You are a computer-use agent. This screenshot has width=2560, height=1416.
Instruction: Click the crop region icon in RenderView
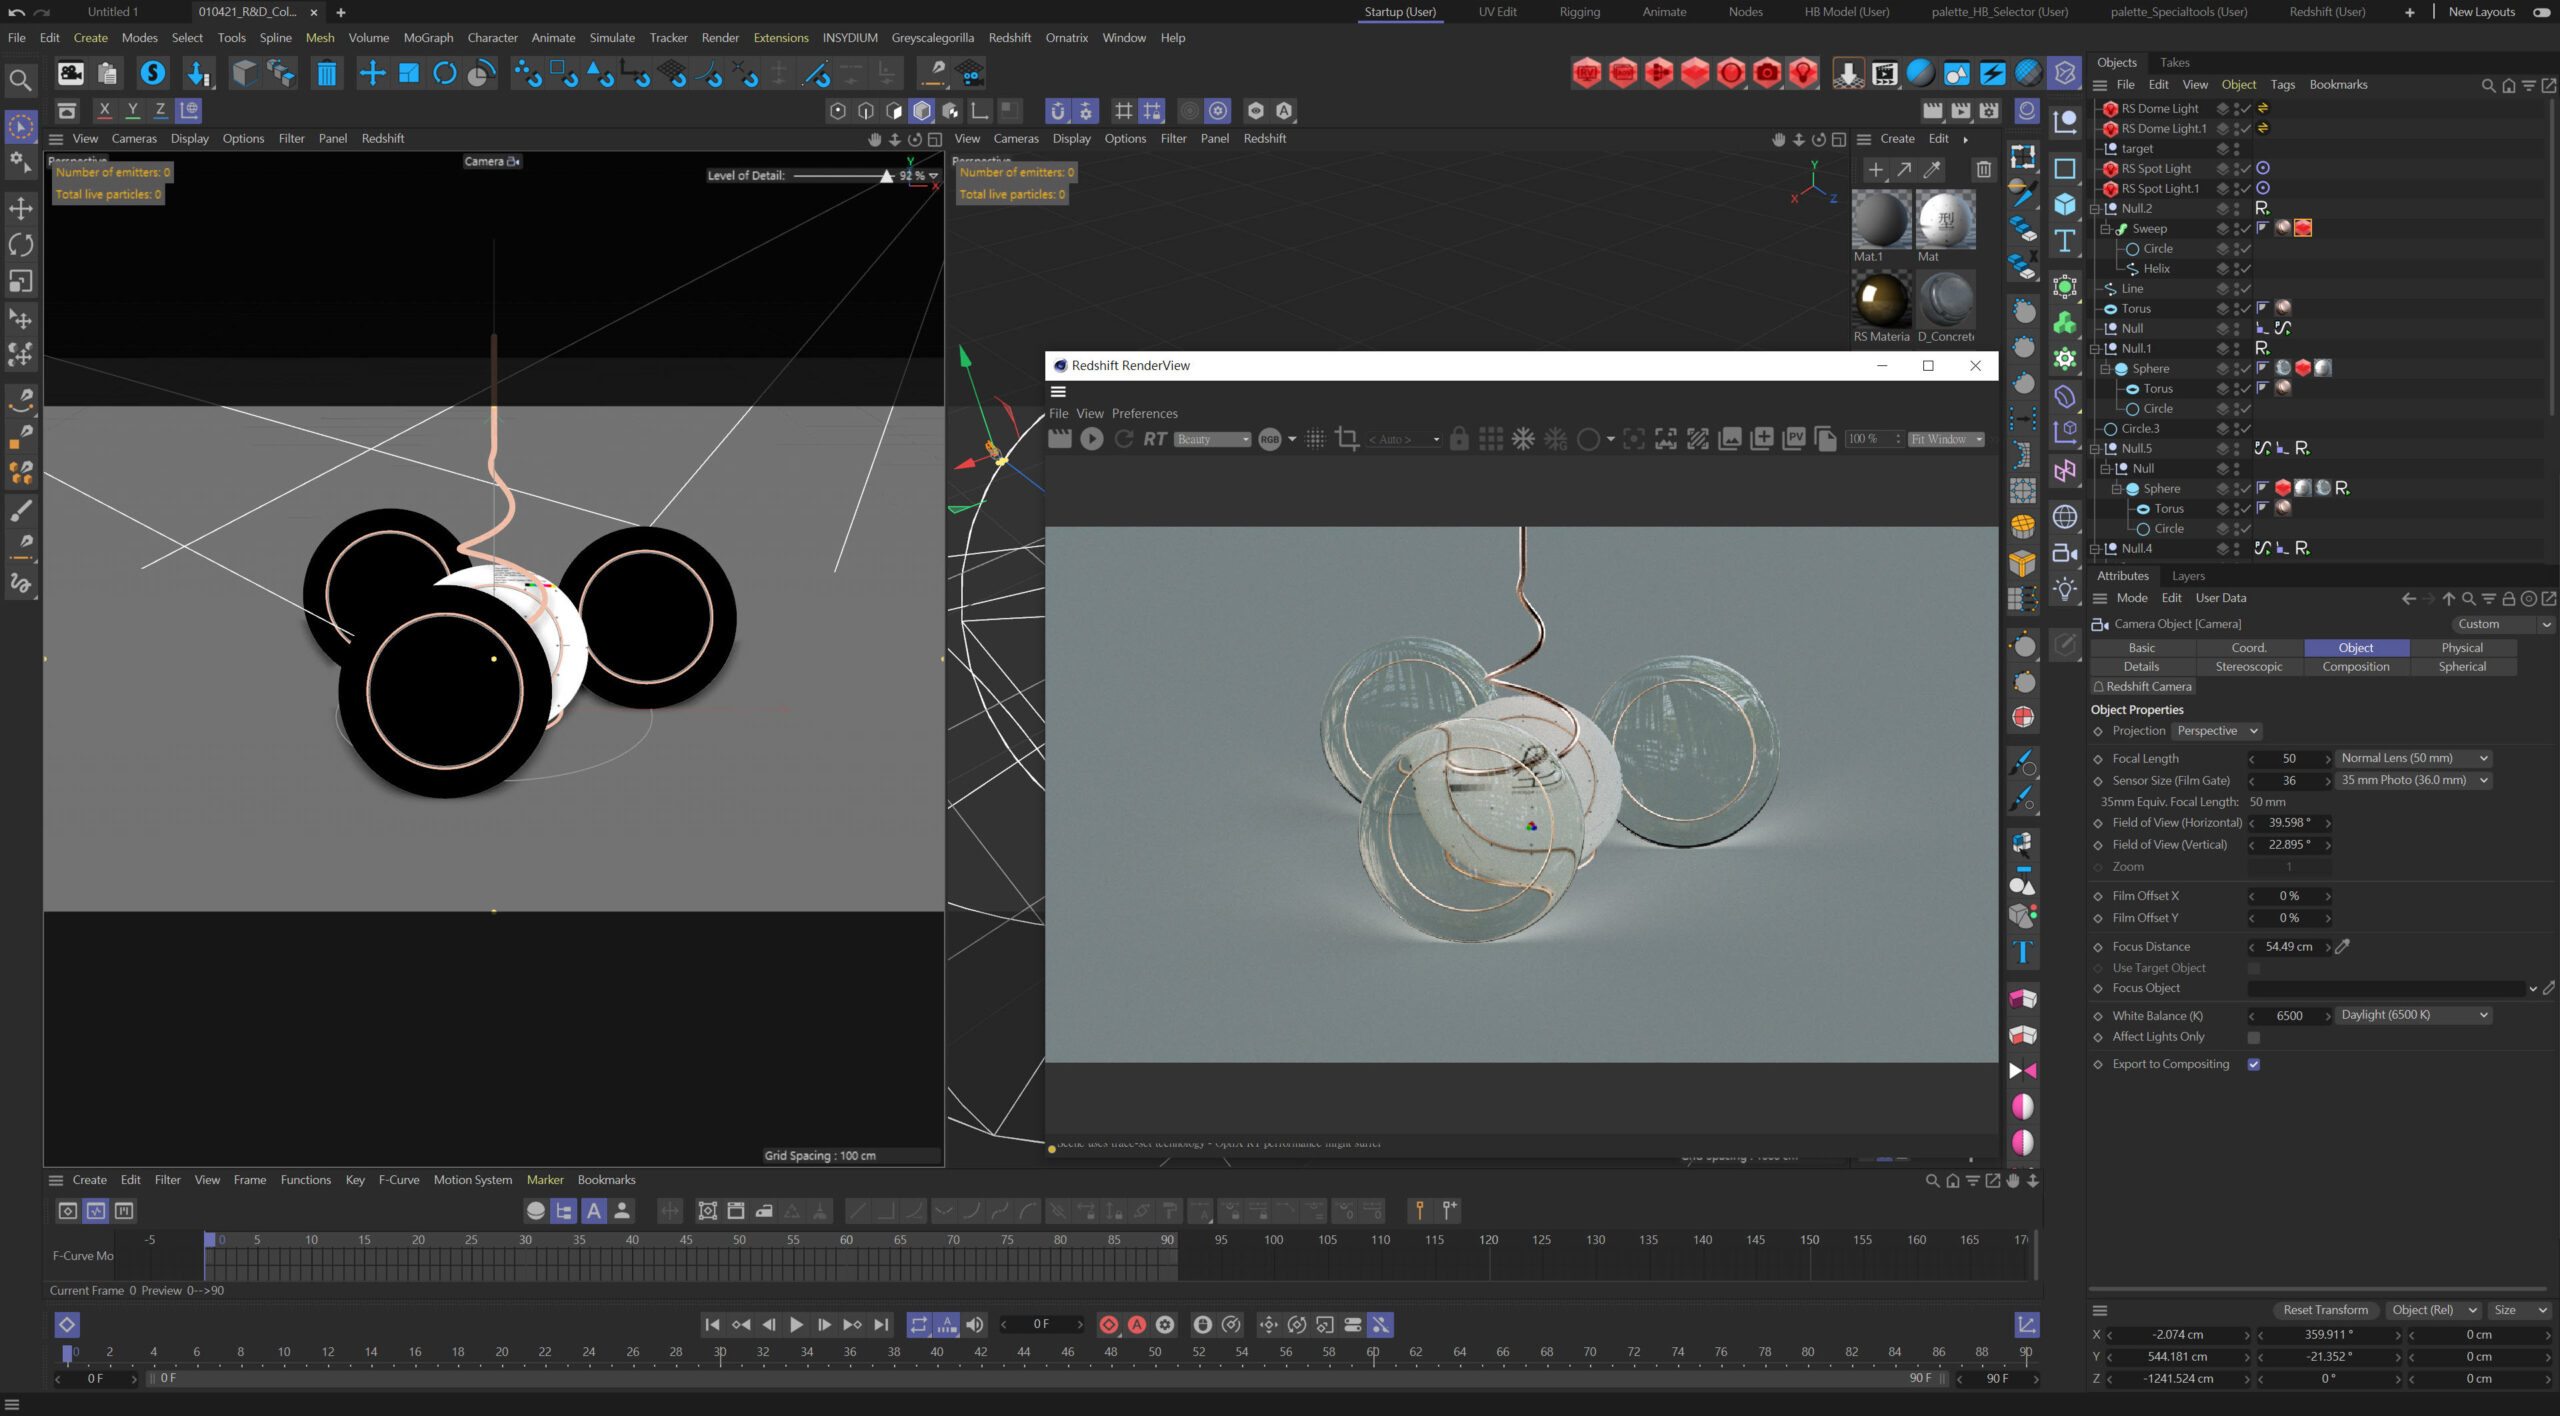click(x=1347, y=439)
